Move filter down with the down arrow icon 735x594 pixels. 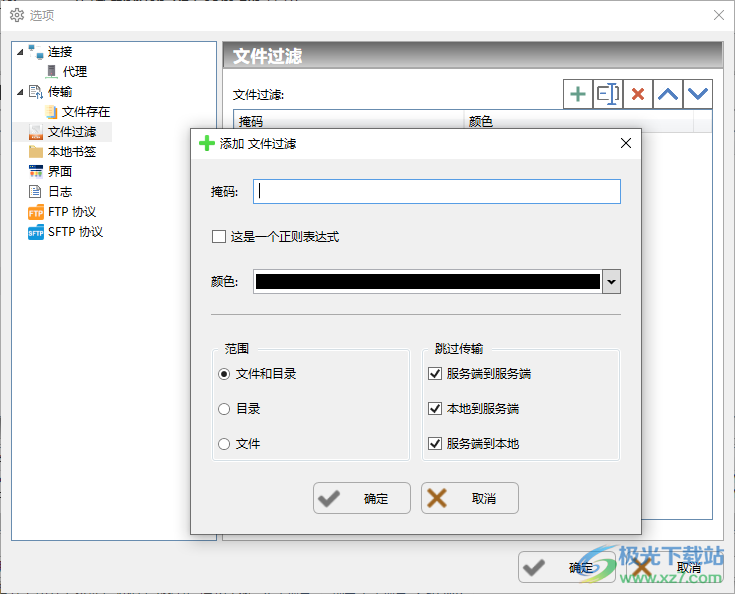(x=698, y=94)
